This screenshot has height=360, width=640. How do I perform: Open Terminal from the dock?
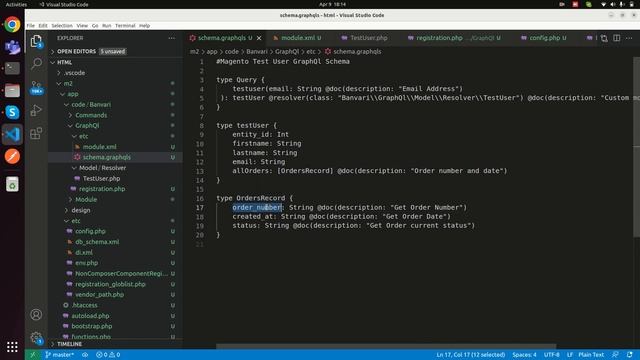(12, 68)
